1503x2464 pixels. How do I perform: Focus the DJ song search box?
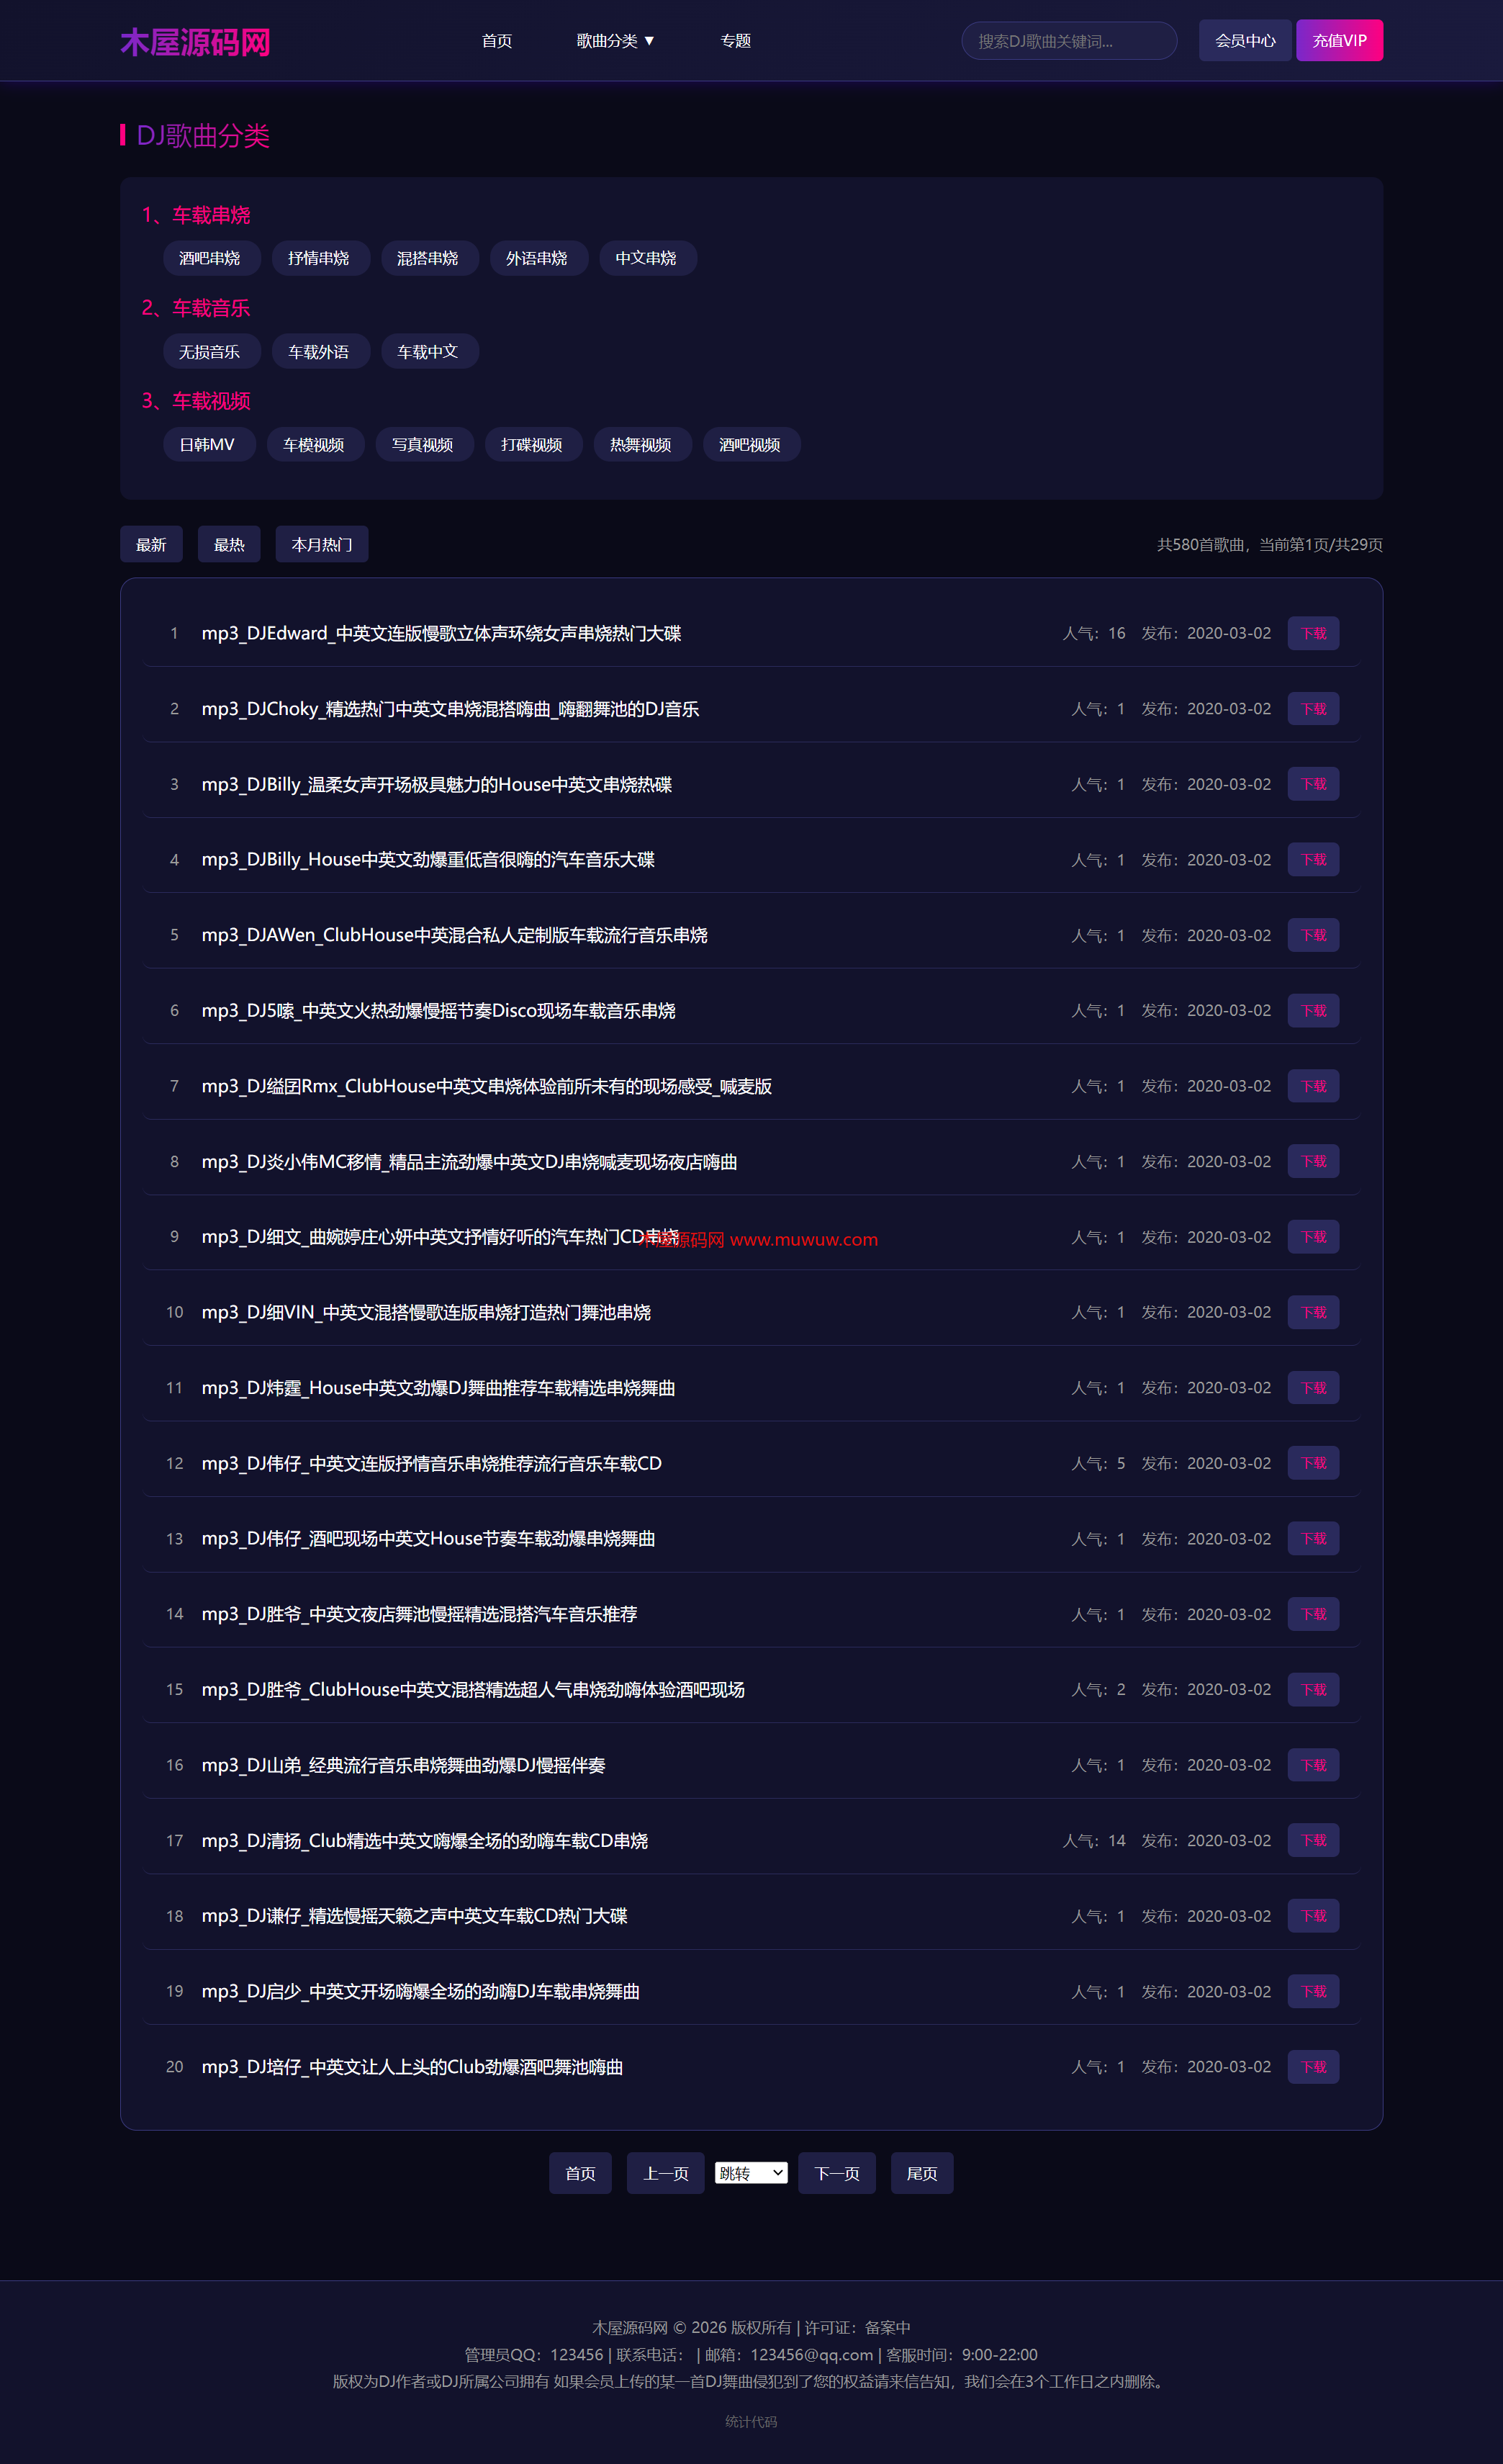pos(1068,41)
